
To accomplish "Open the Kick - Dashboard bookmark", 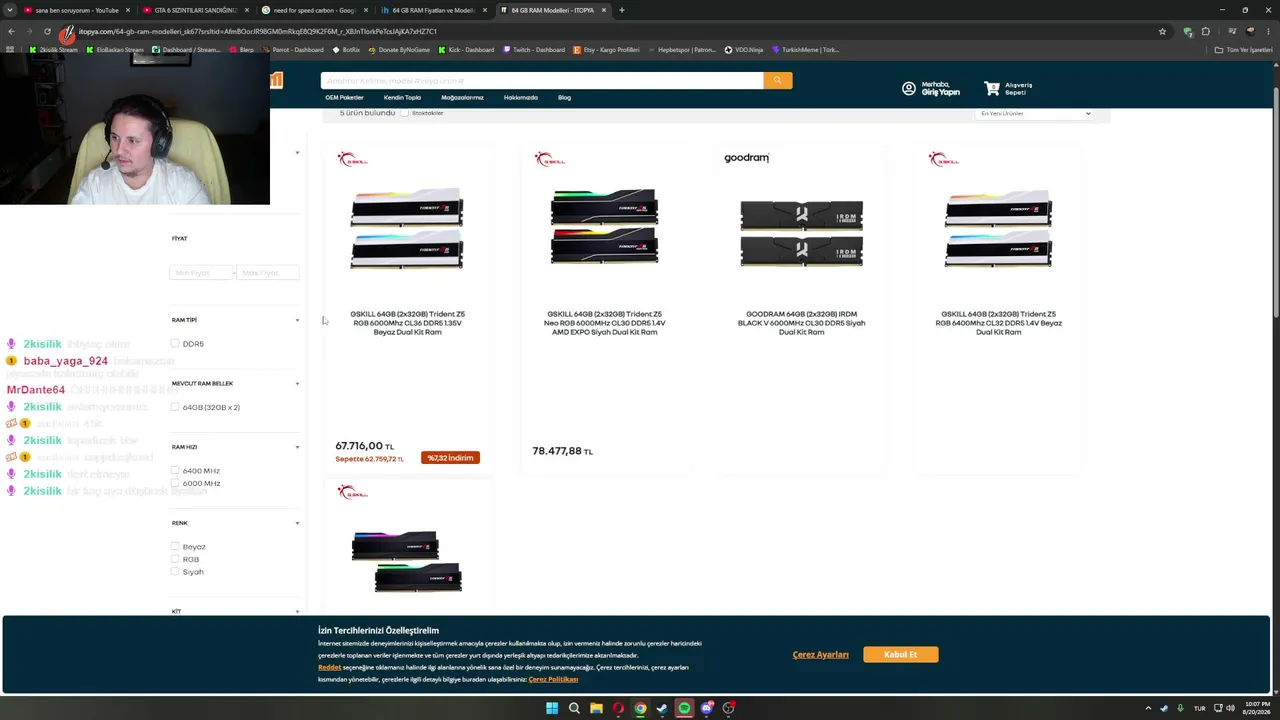I will 467,49.
